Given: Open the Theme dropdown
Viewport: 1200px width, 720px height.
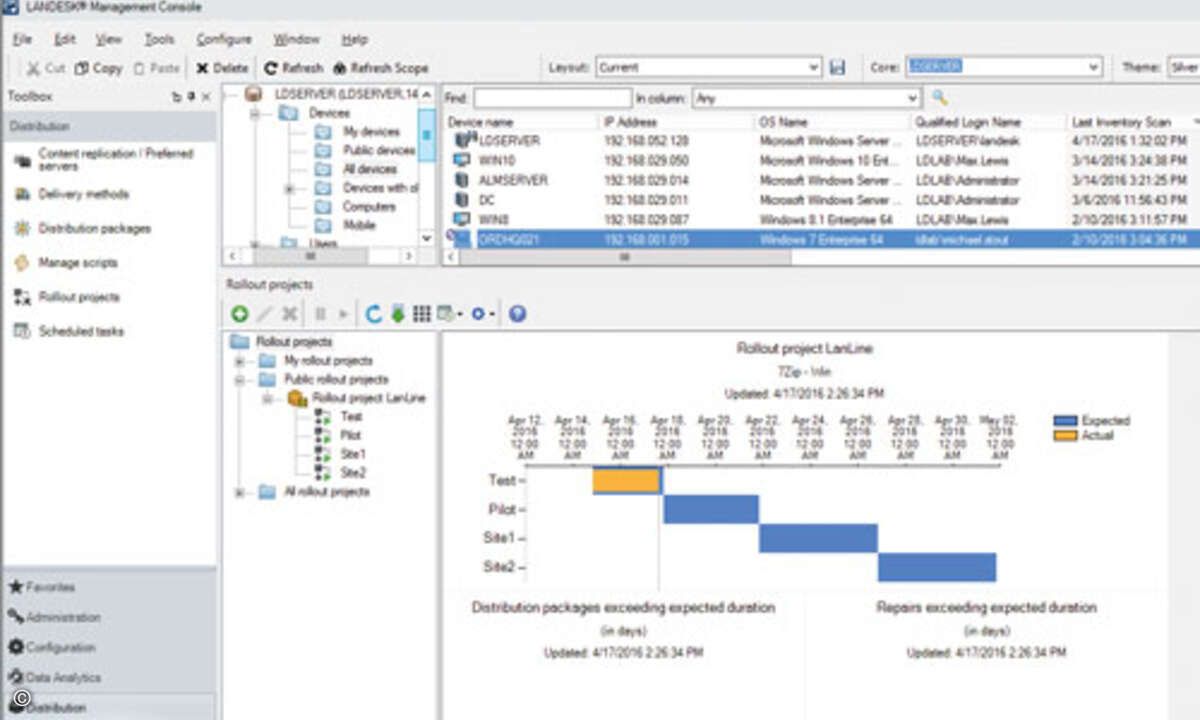Looking at the screenshot, I should 1183,67.
